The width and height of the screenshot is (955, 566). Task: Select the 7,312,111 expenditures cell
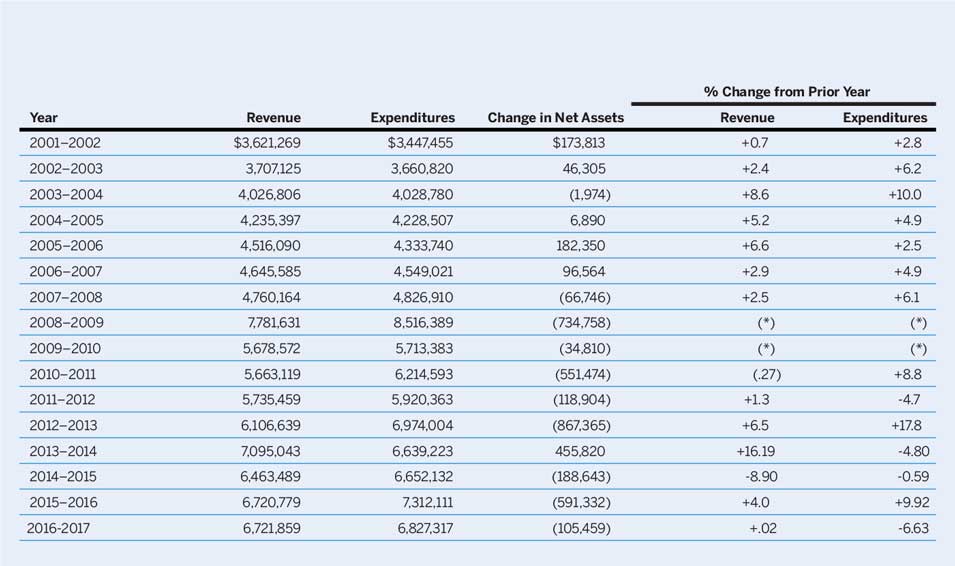coord(422,503)
